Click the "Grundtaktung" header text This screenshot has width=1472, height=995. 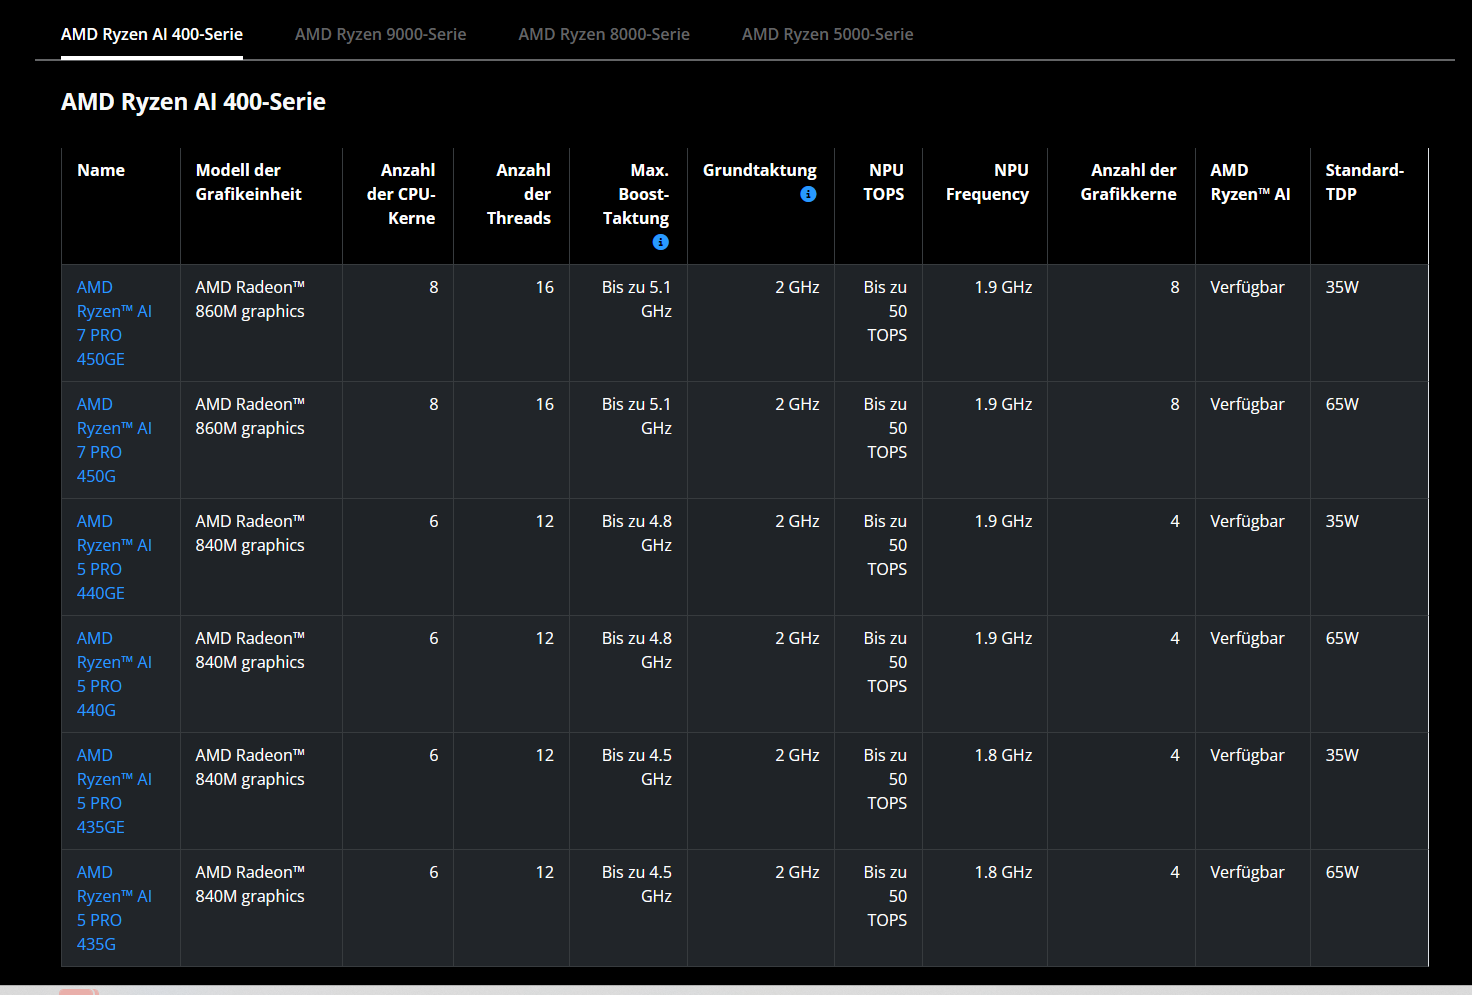(x=760, y=170)
